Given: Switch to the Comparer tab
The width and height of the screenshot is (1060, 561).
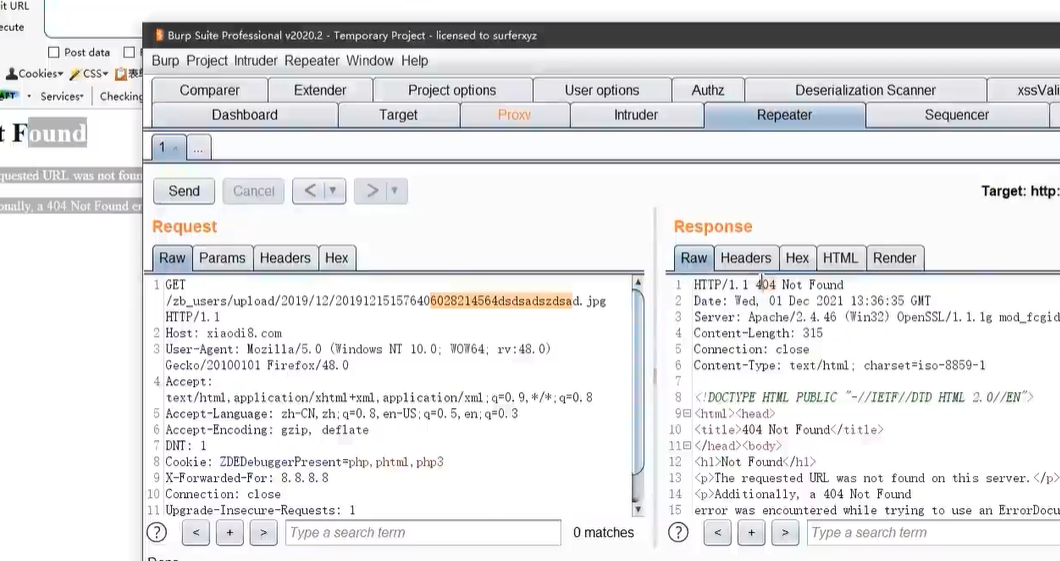Looking at the screenshot, I should point(210,91).
